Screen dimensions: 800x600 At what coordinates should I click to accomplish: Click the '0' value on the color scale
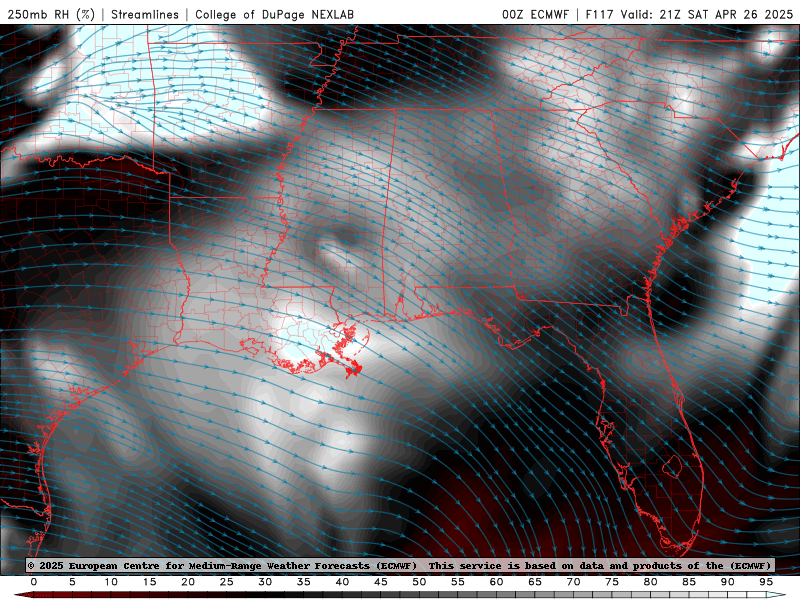coord(34,582)
